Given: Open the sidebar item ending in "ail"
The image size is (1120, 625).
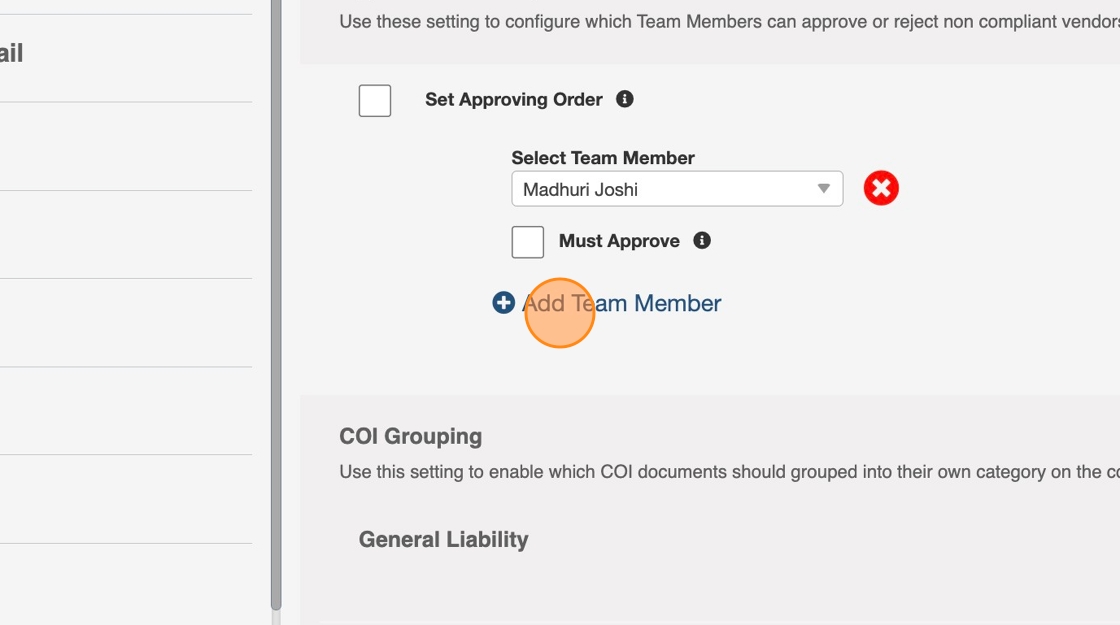Looking at the screenshot, I should click(x=12, y=53).
